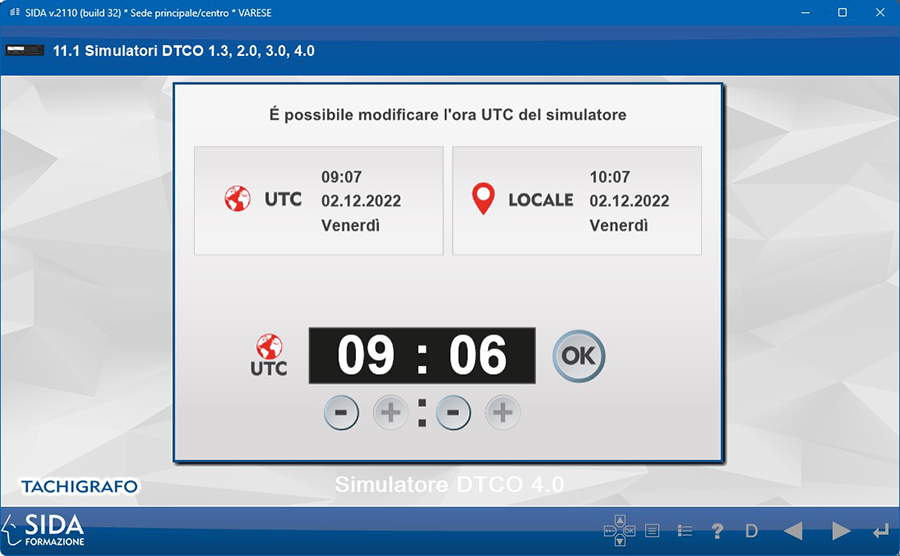The width and height of the screenshot is (900, 556).
Task: Click the 09 : 06 digital clock display
Action: (421, 355)
